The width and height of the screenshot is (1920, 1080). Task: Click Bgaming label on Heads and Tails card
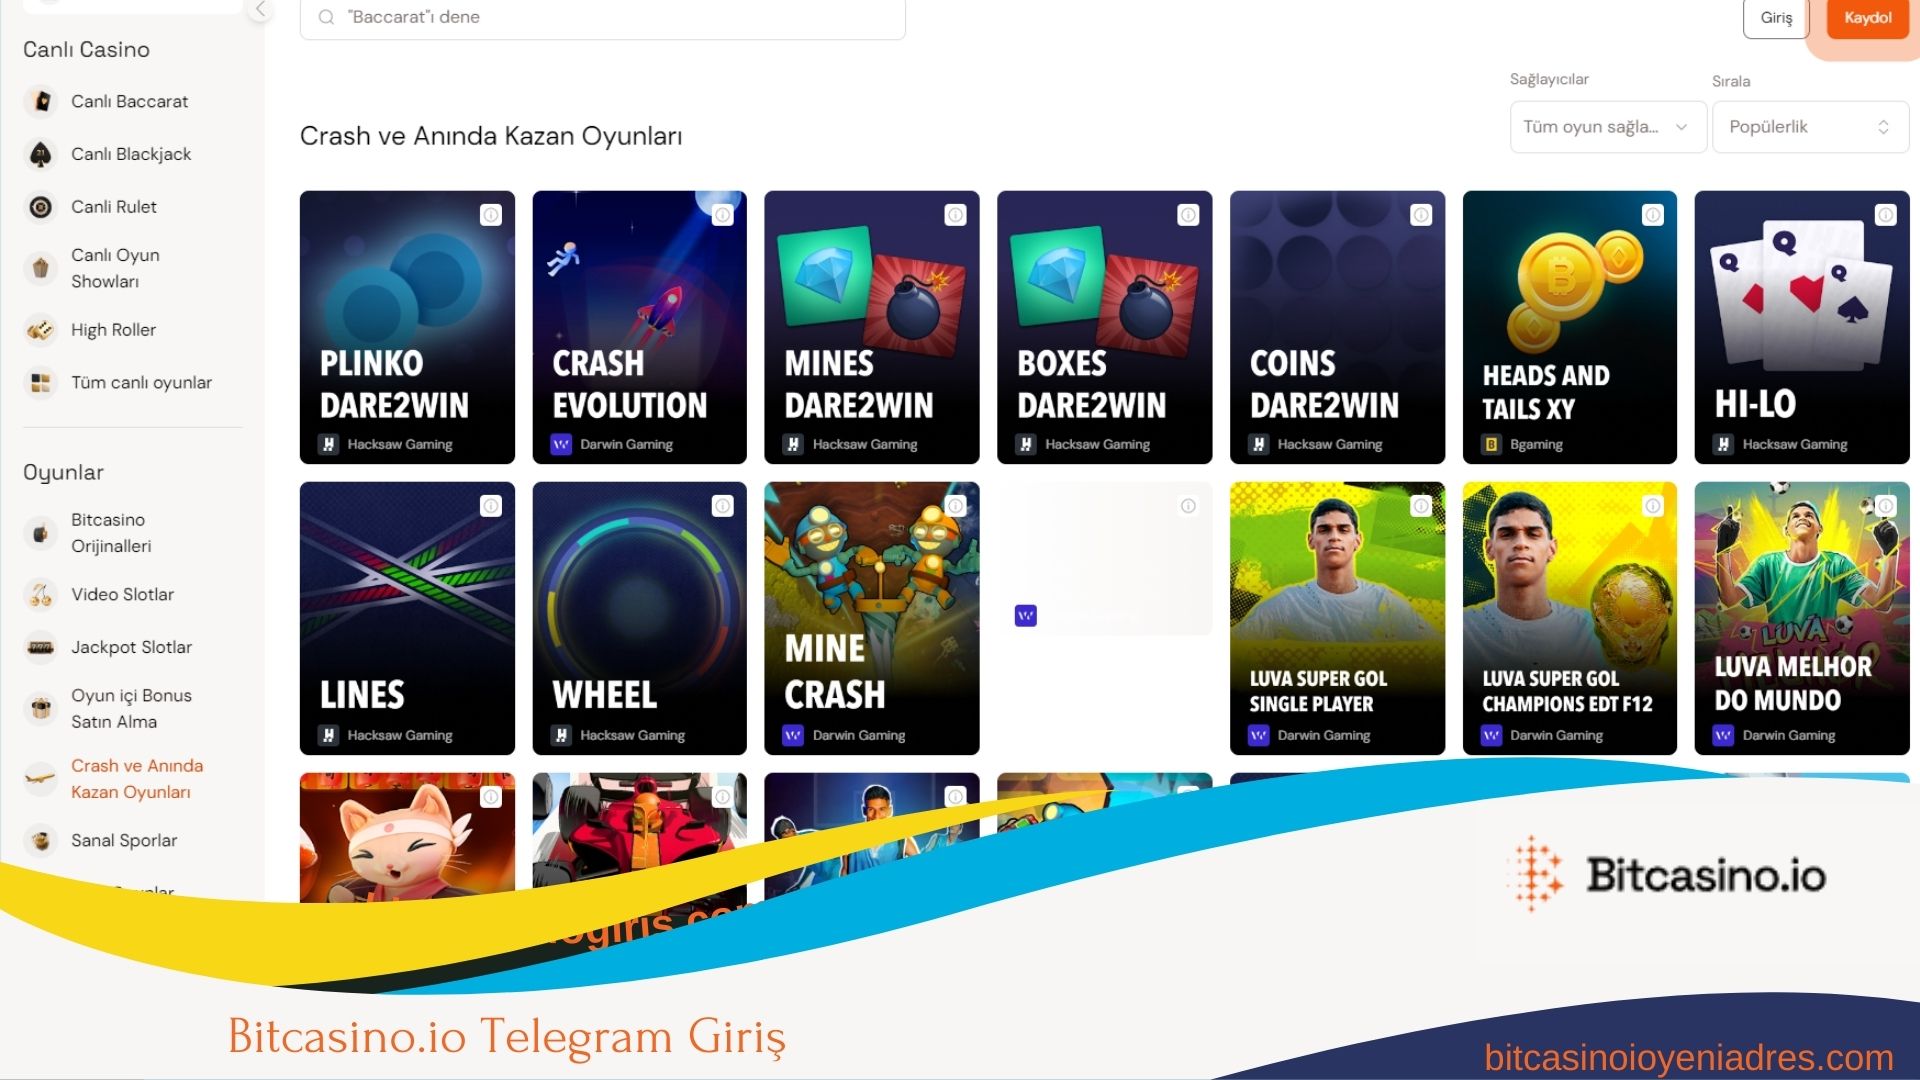[1536, 444]
